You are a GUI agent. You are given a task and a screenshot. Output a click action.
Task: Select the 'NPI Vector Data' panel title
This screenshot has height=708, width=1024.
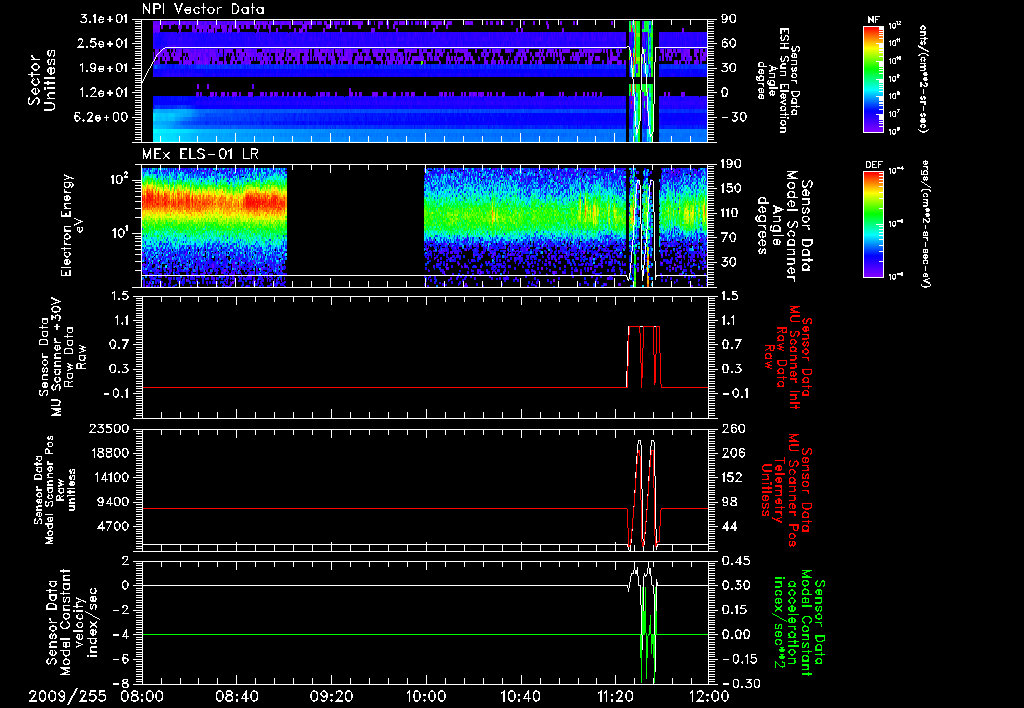tap(203, 9)
